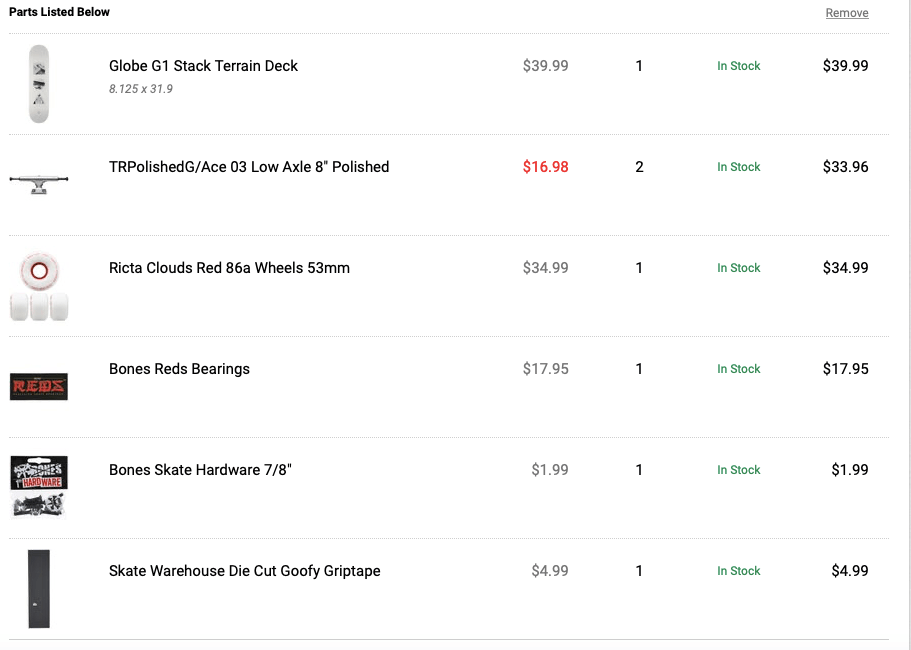
Task: Click the griptape product thumbnail
Action: (x=39, y=588)
